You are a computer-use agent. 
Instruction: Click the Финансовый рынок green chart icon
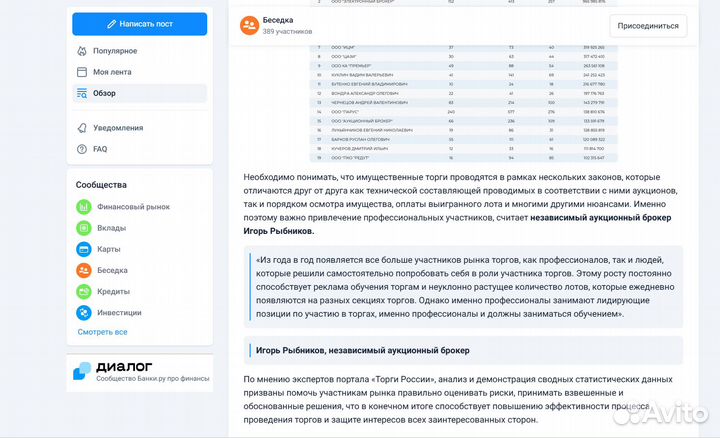pyautogui.click(x=84, y=207)
